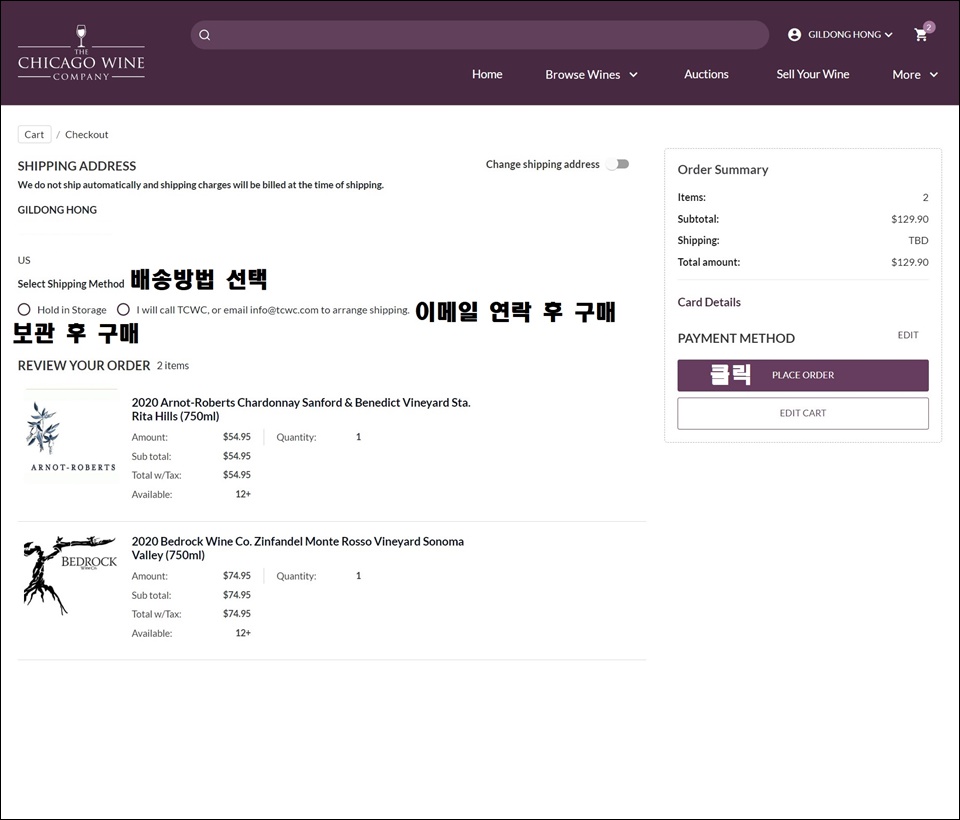
Task: Click inside the search input field
Action: pos(480,35)
